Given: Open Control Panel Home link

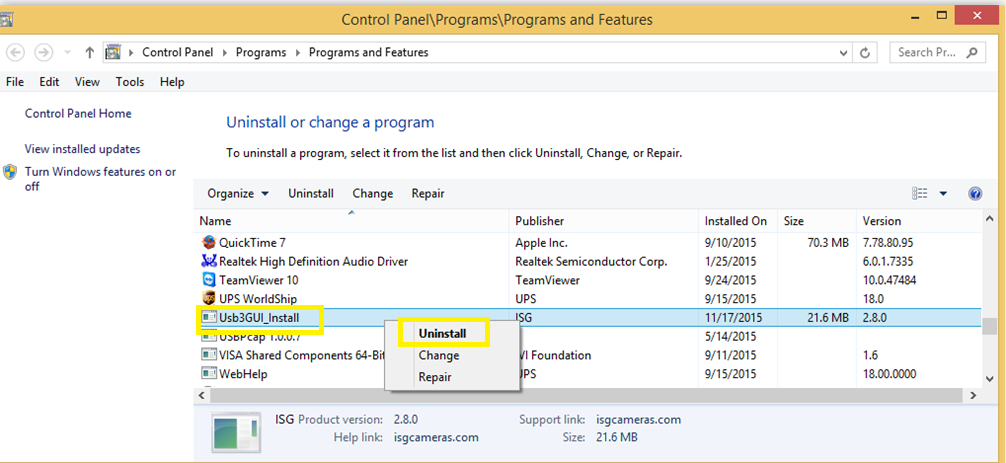Looking at the screenshot, I should click(78, 114).
